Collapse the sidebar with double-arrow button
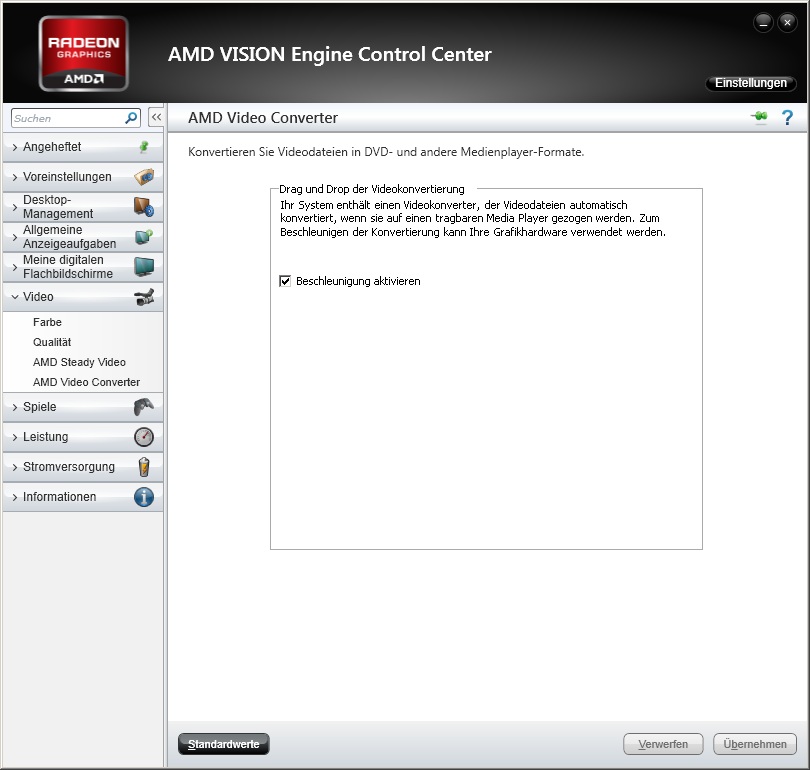 tap(156, 117)
